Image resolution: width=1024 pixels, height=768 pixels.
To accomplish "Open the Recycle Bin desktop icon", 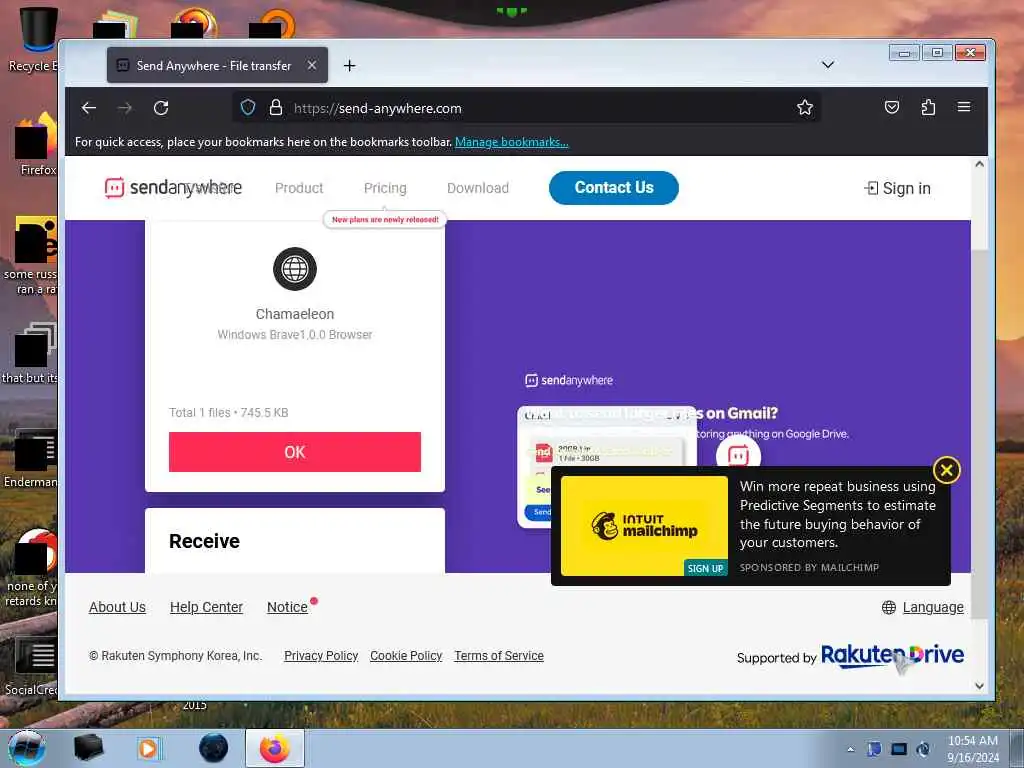I will pos(36,39).
